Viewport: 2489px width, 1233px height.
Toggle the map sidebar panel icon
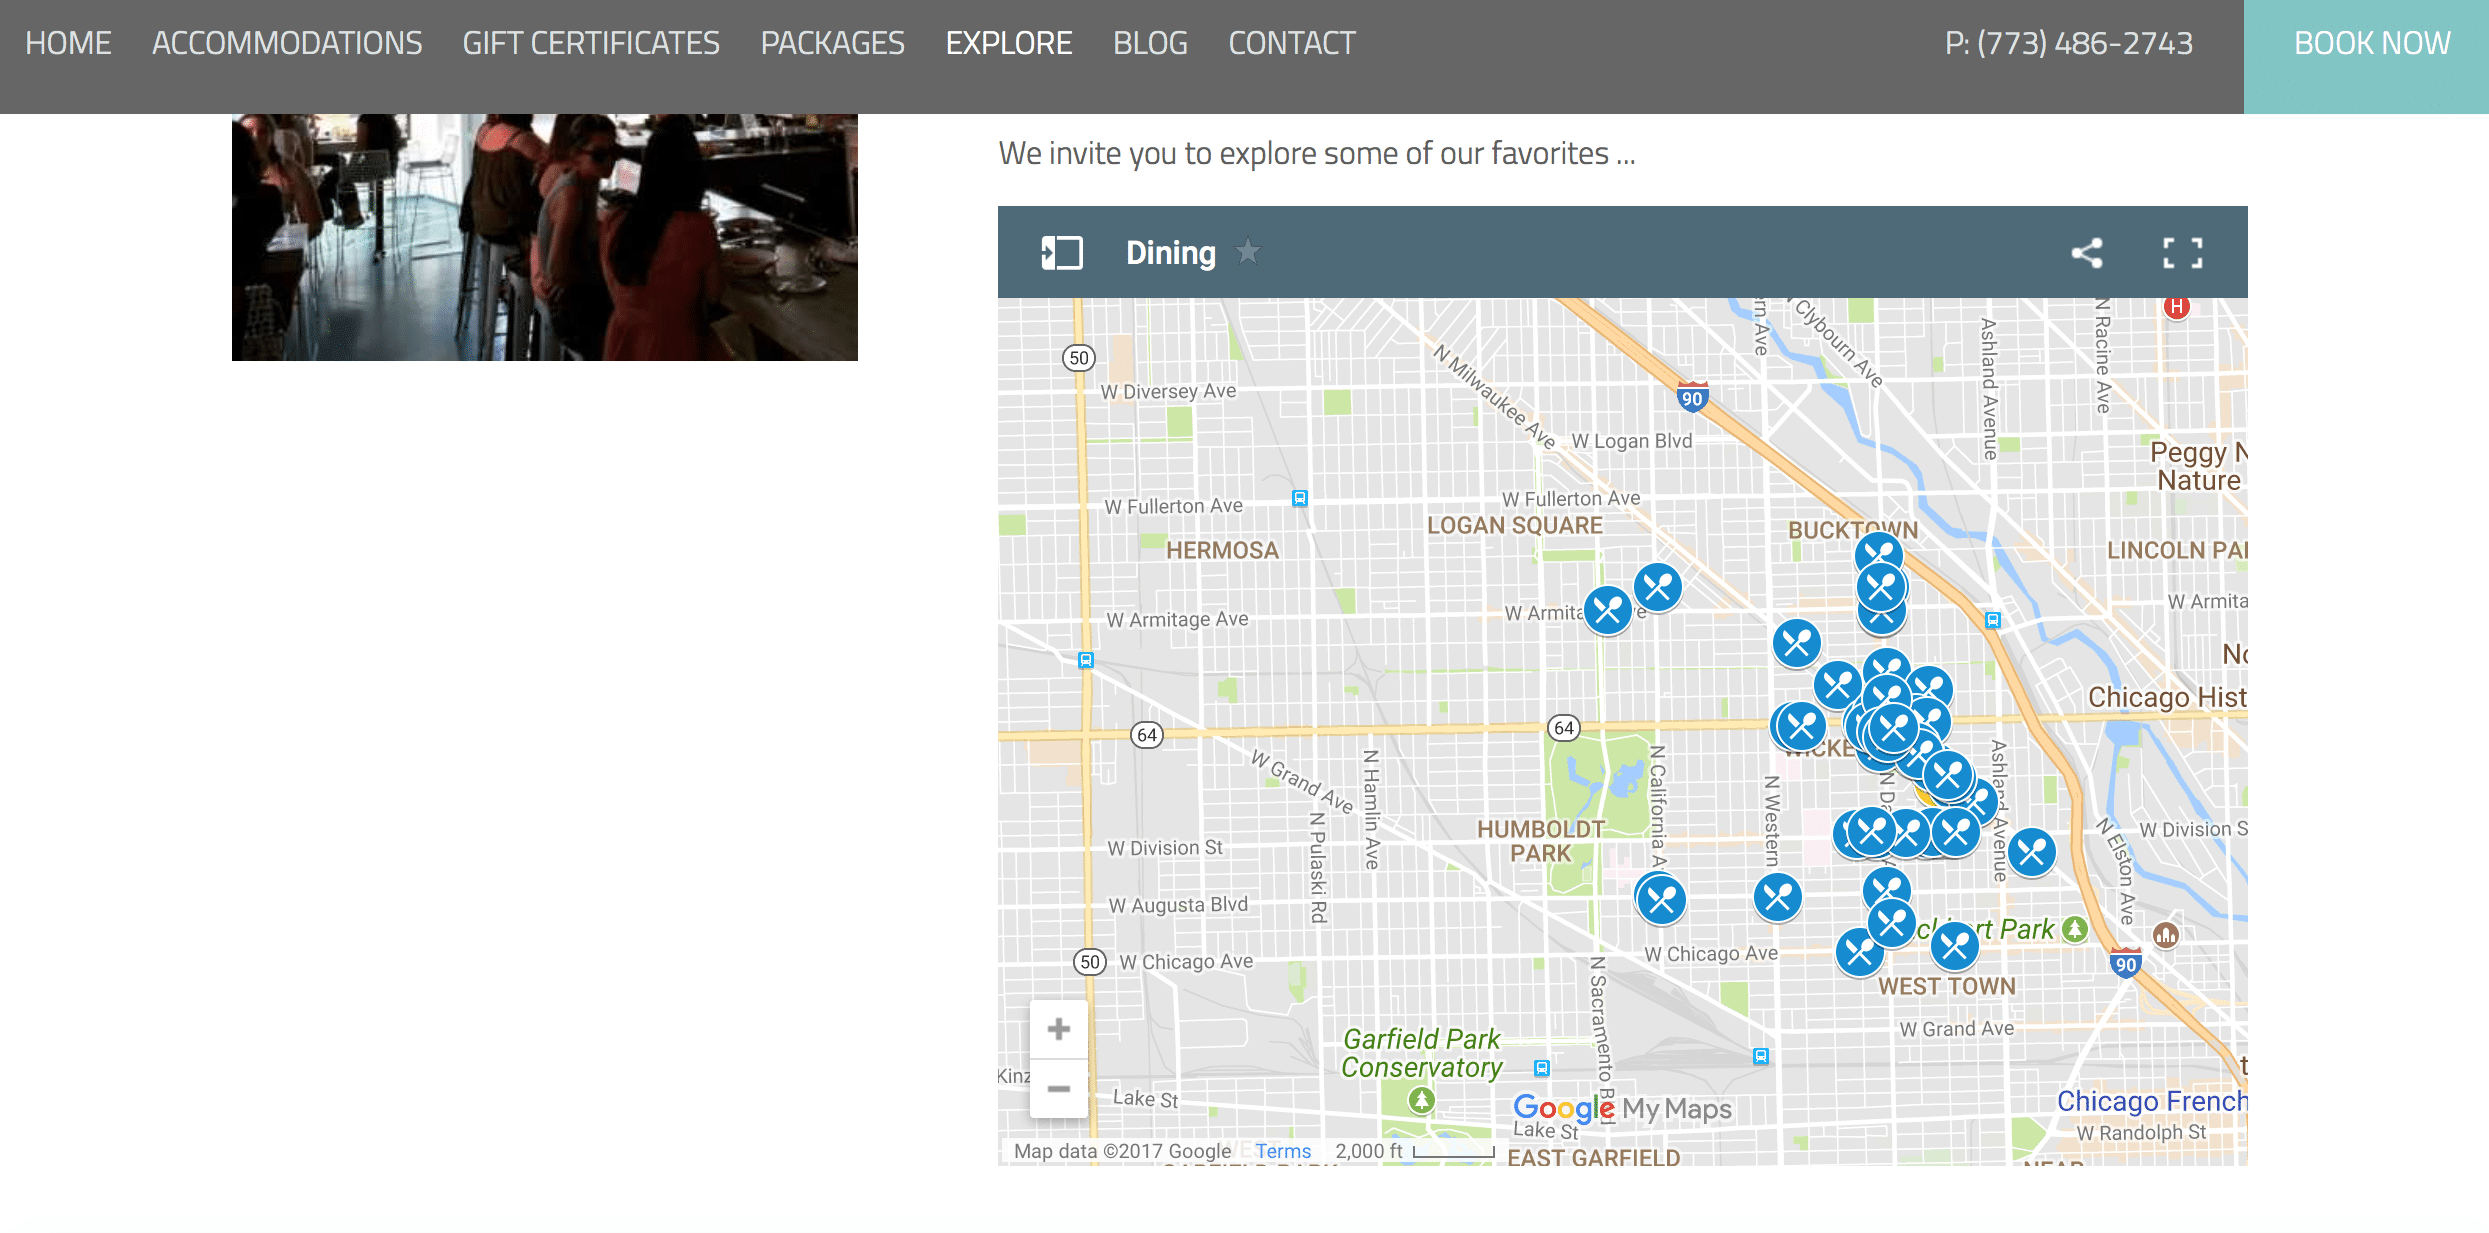[x=1062, y=253]
